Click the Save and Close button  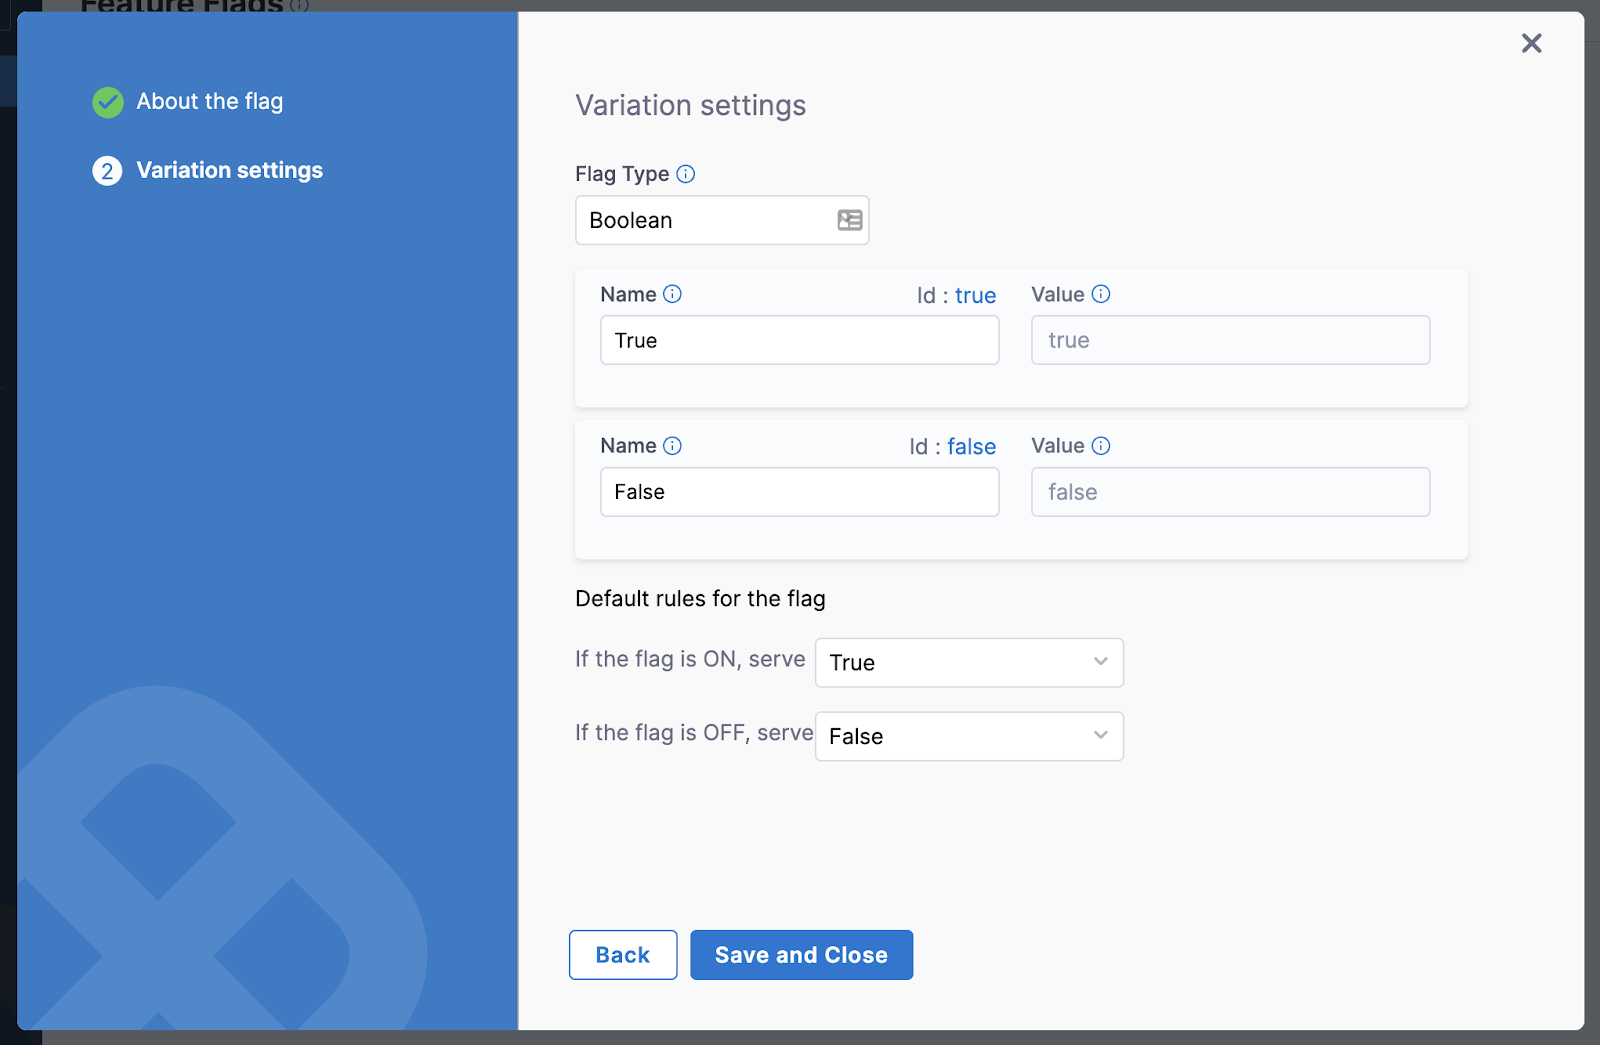pos(801,954)
